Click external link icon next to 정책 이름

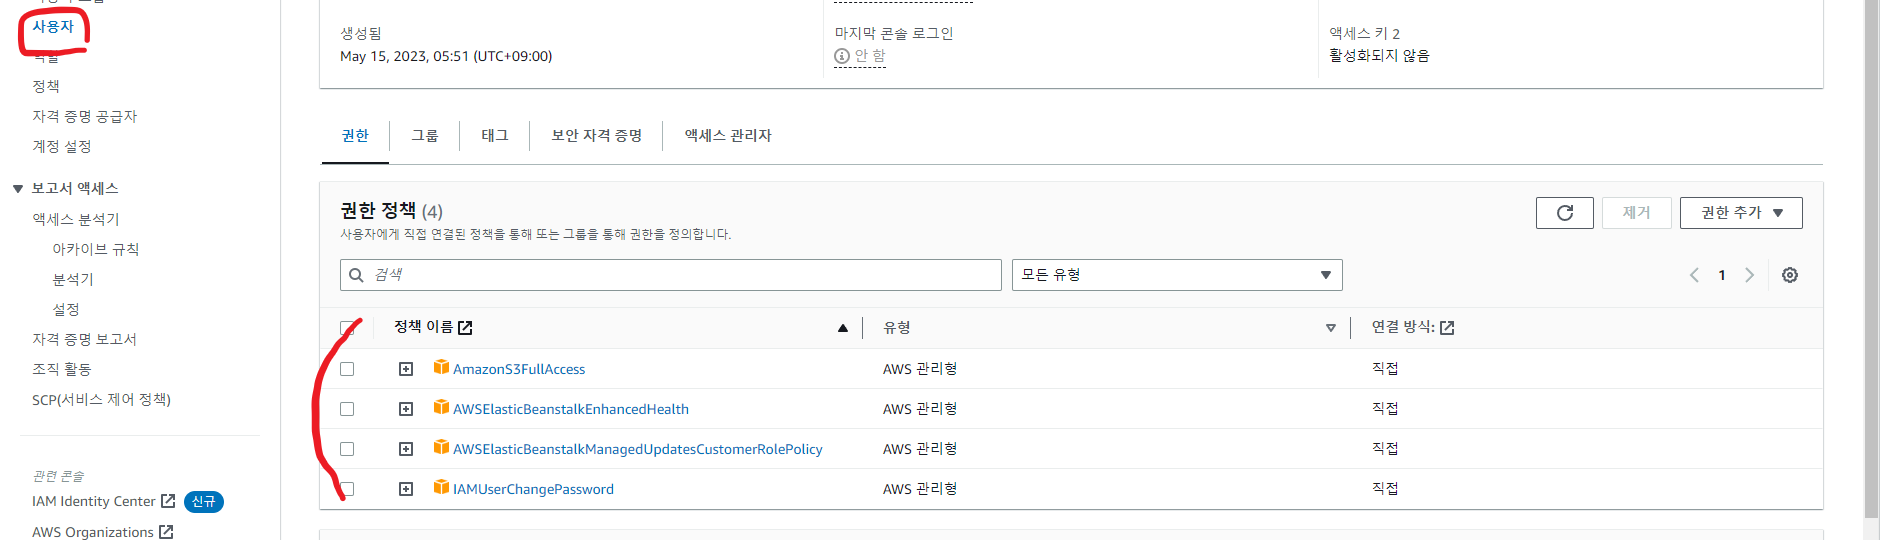tap(465, 328)
